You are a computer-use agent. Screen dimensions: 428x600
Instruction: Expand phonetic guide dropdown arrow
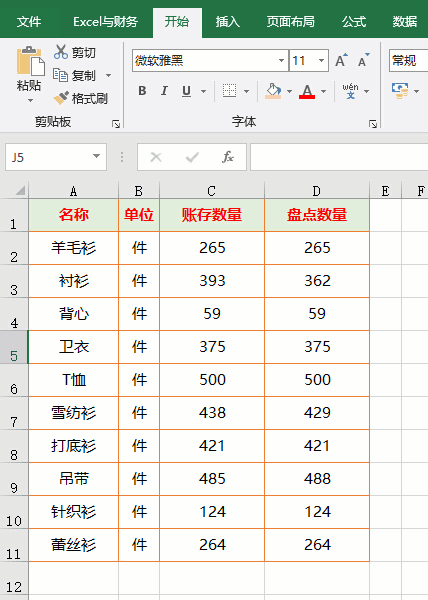point(366,91)
